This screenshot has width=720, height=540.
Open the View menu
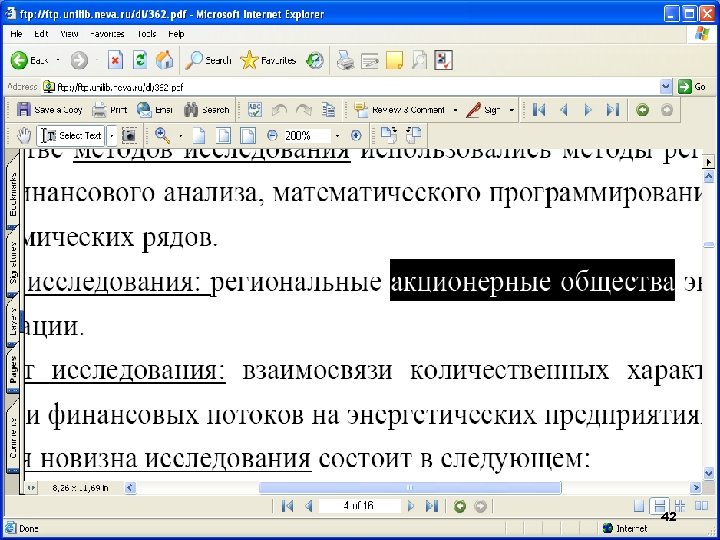point(69,34)
